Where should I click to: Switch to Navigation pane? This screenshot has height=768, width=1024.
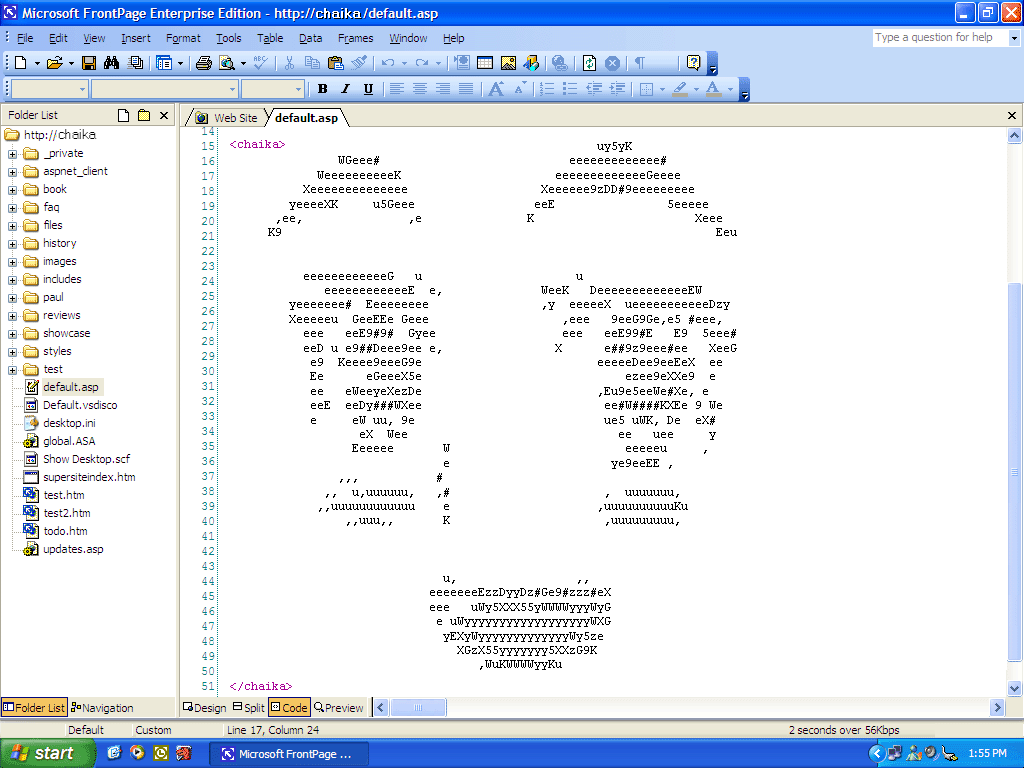pos(102,707)
